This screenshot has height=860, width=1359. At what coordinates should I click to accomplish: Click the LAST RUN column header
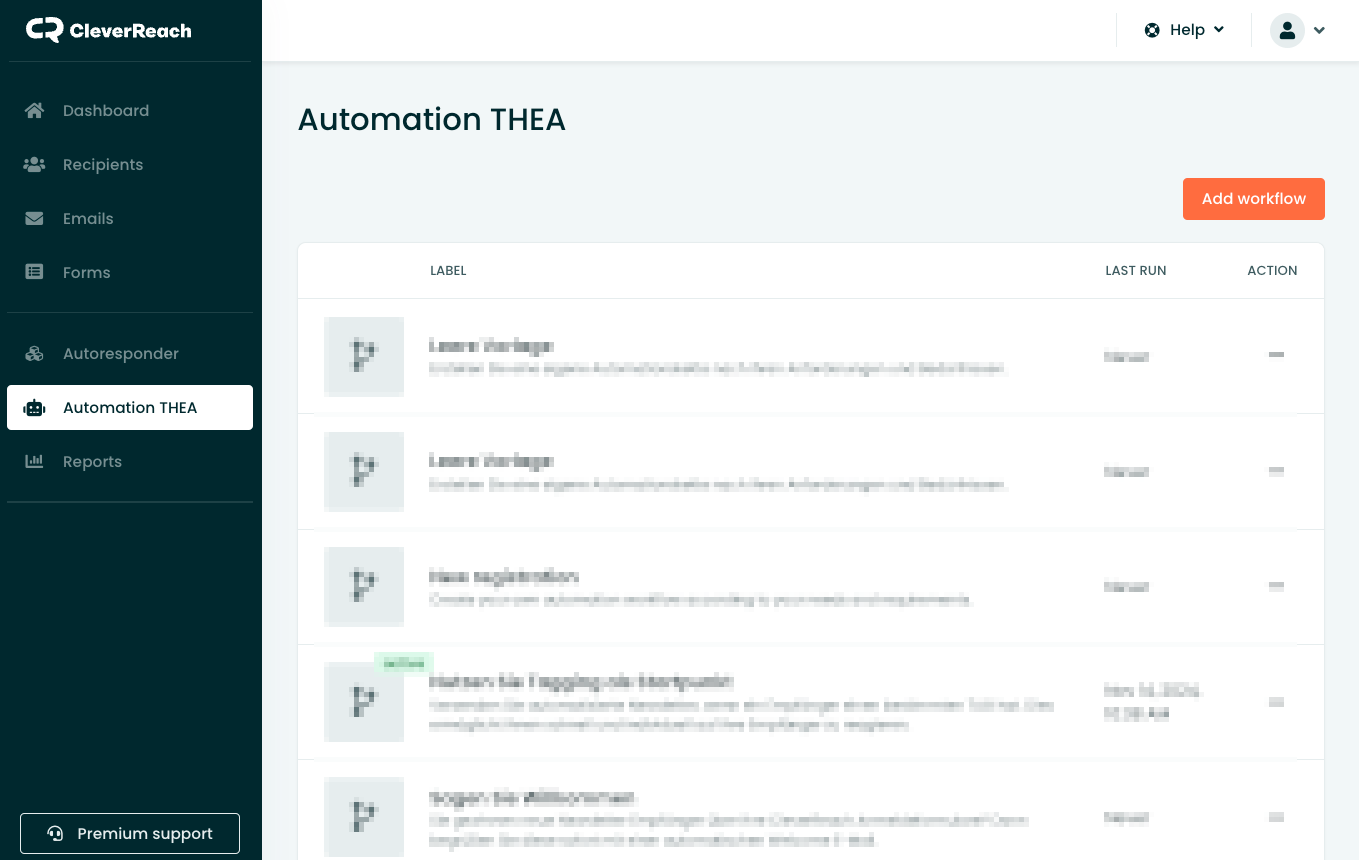[x=1136, y=271]
